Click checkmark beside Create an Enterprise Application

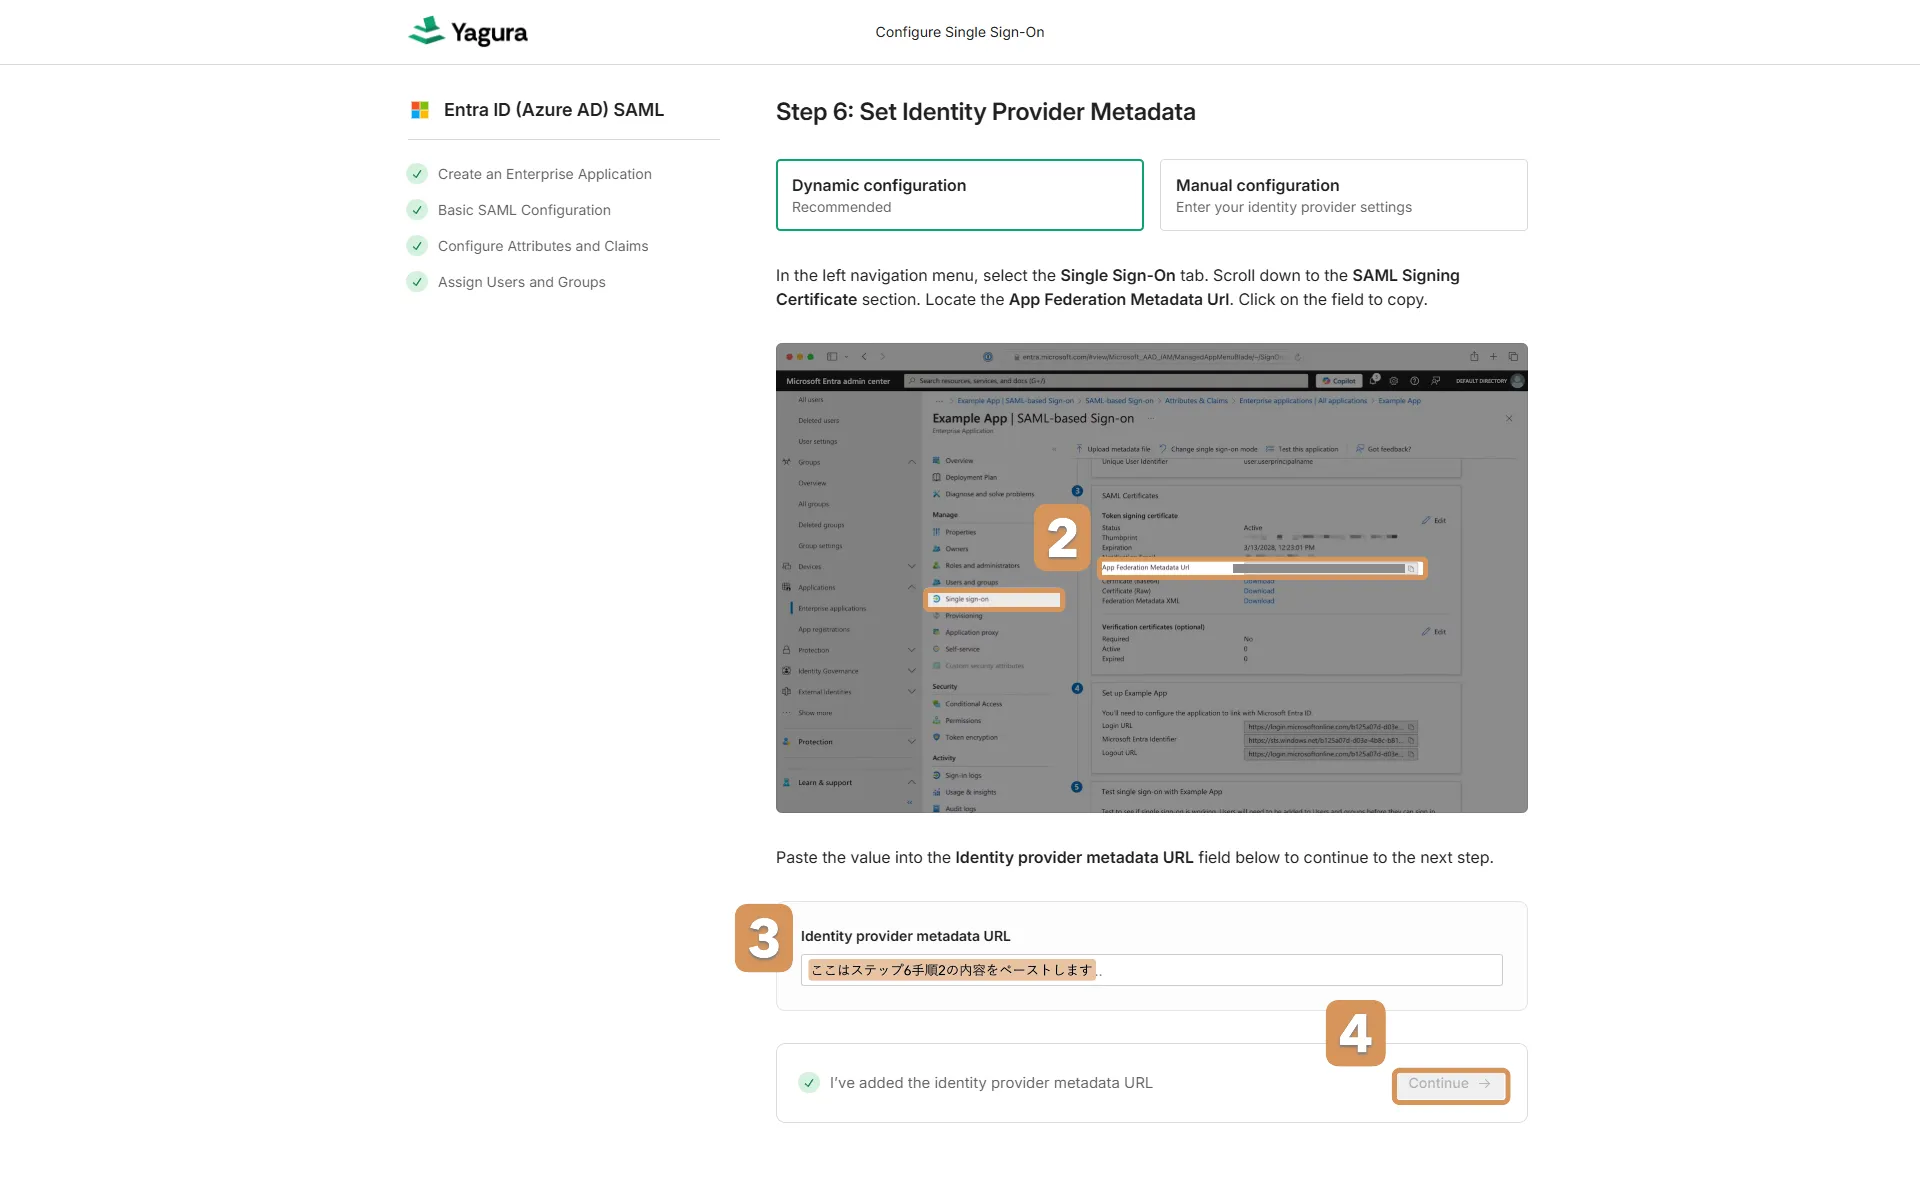coord(417,174)
